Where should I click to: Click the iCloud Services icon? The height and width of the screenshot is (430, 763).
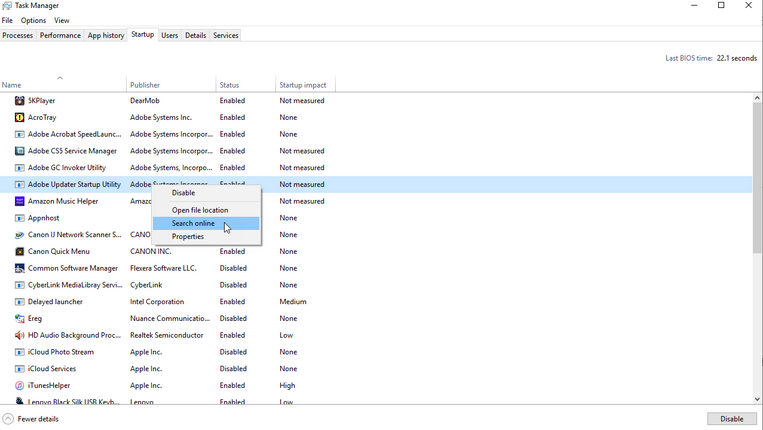(x=19, y=369)
